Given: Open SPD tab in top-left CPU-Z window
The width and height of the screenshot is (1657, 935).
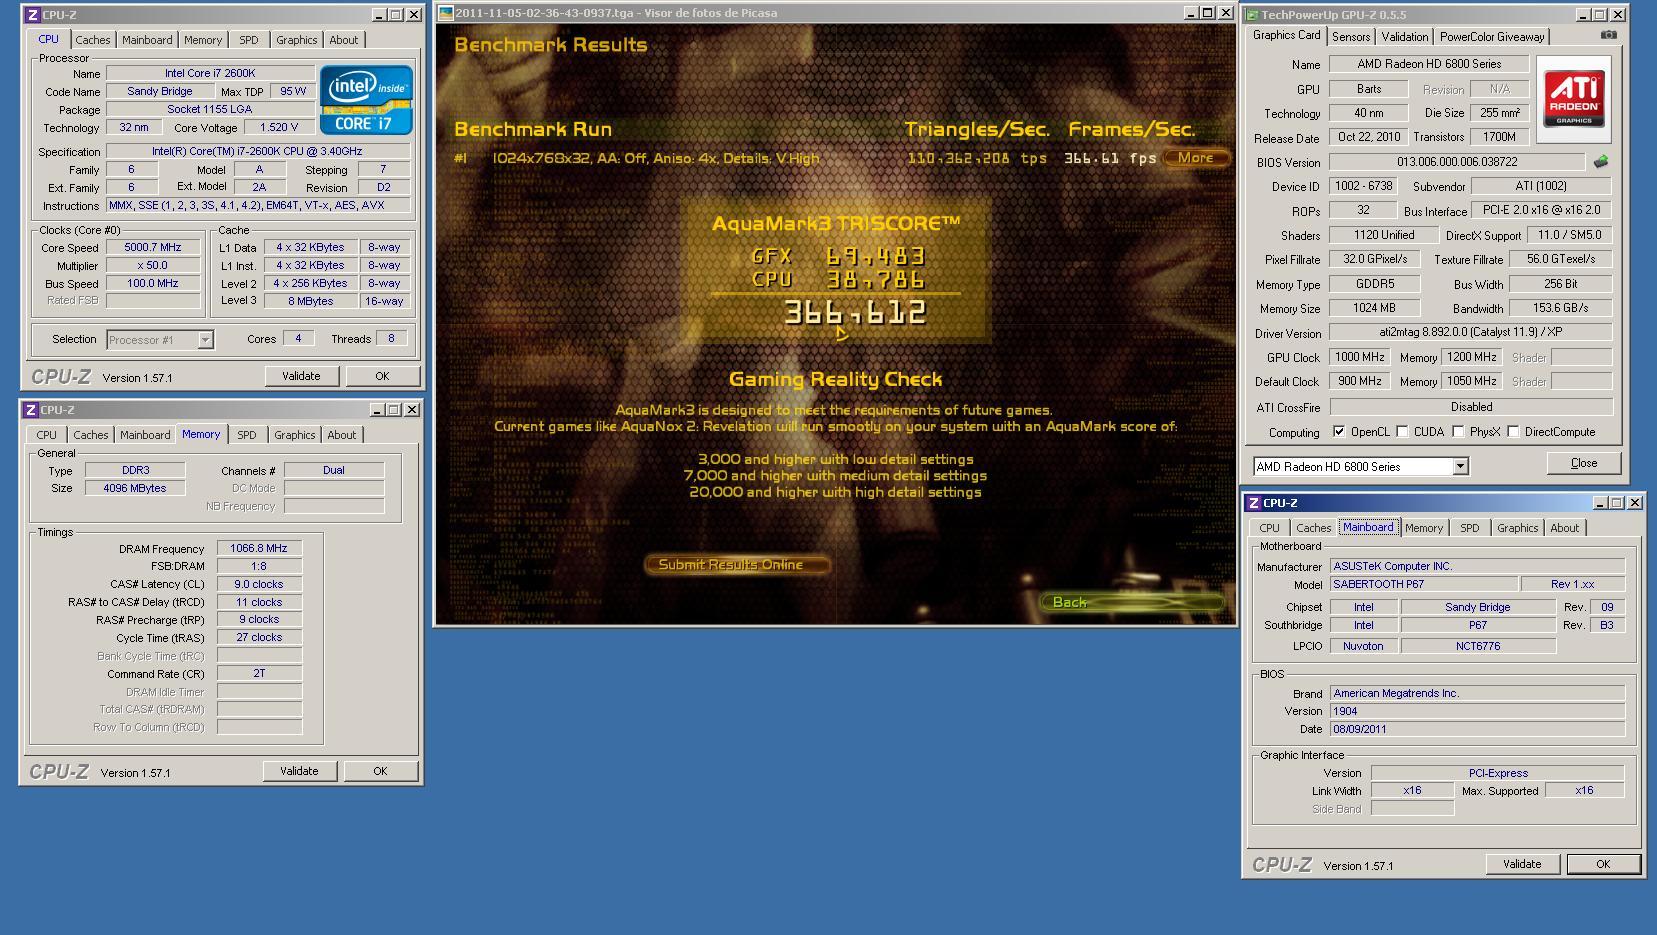Looking at the screenshot, I should pyautogui.click(x=249, y=40).
